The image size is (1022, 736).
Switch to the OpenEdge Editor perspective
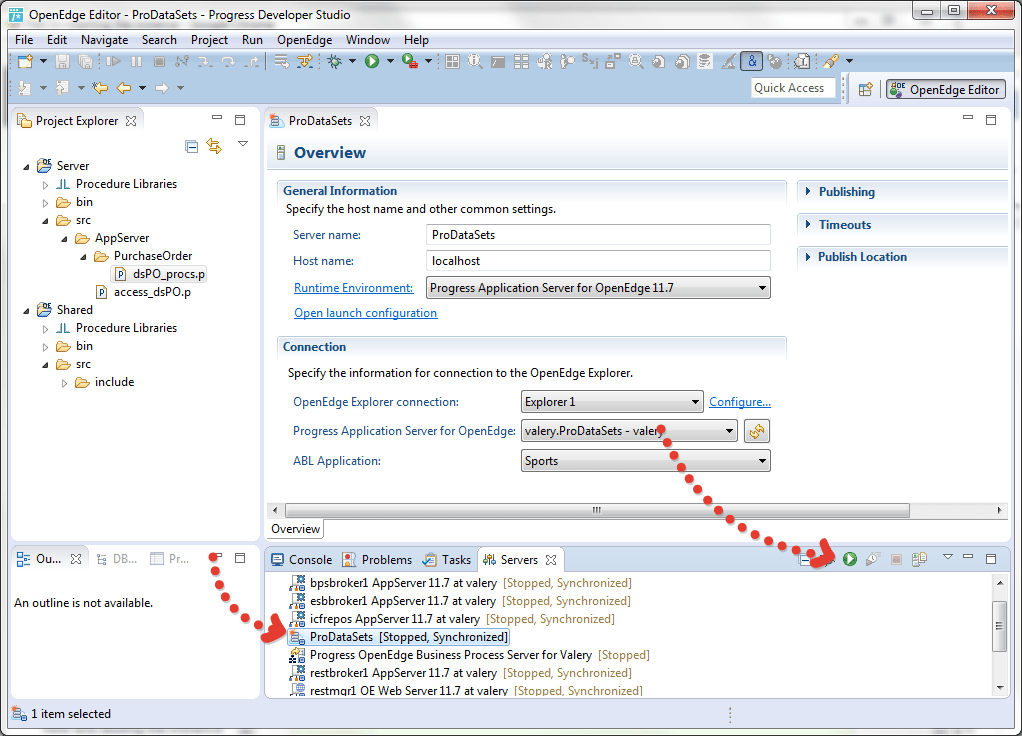(946, 89)
